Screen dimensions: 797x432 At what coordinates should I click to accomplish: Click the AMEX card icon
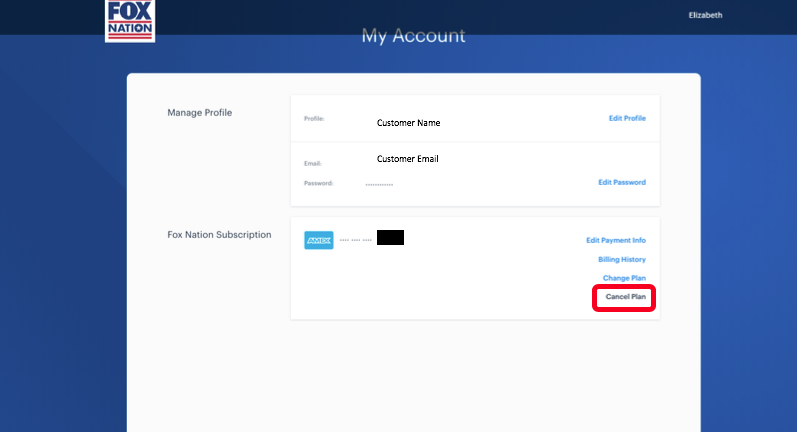(x=318, y=240)
